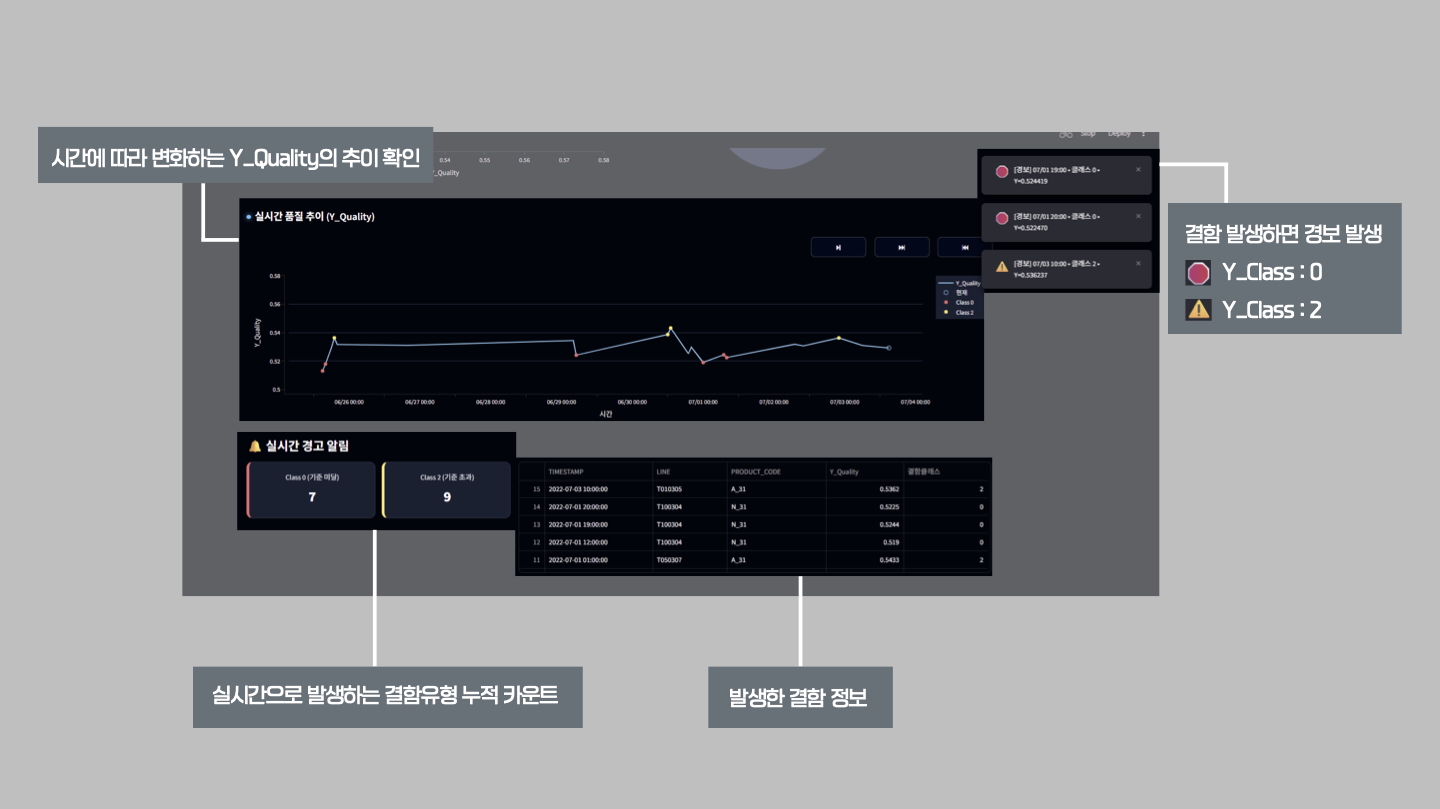Screen dimensions: 1440x809
Task: Click the fast-forward skip button
Action: click(x=902, y=247)
